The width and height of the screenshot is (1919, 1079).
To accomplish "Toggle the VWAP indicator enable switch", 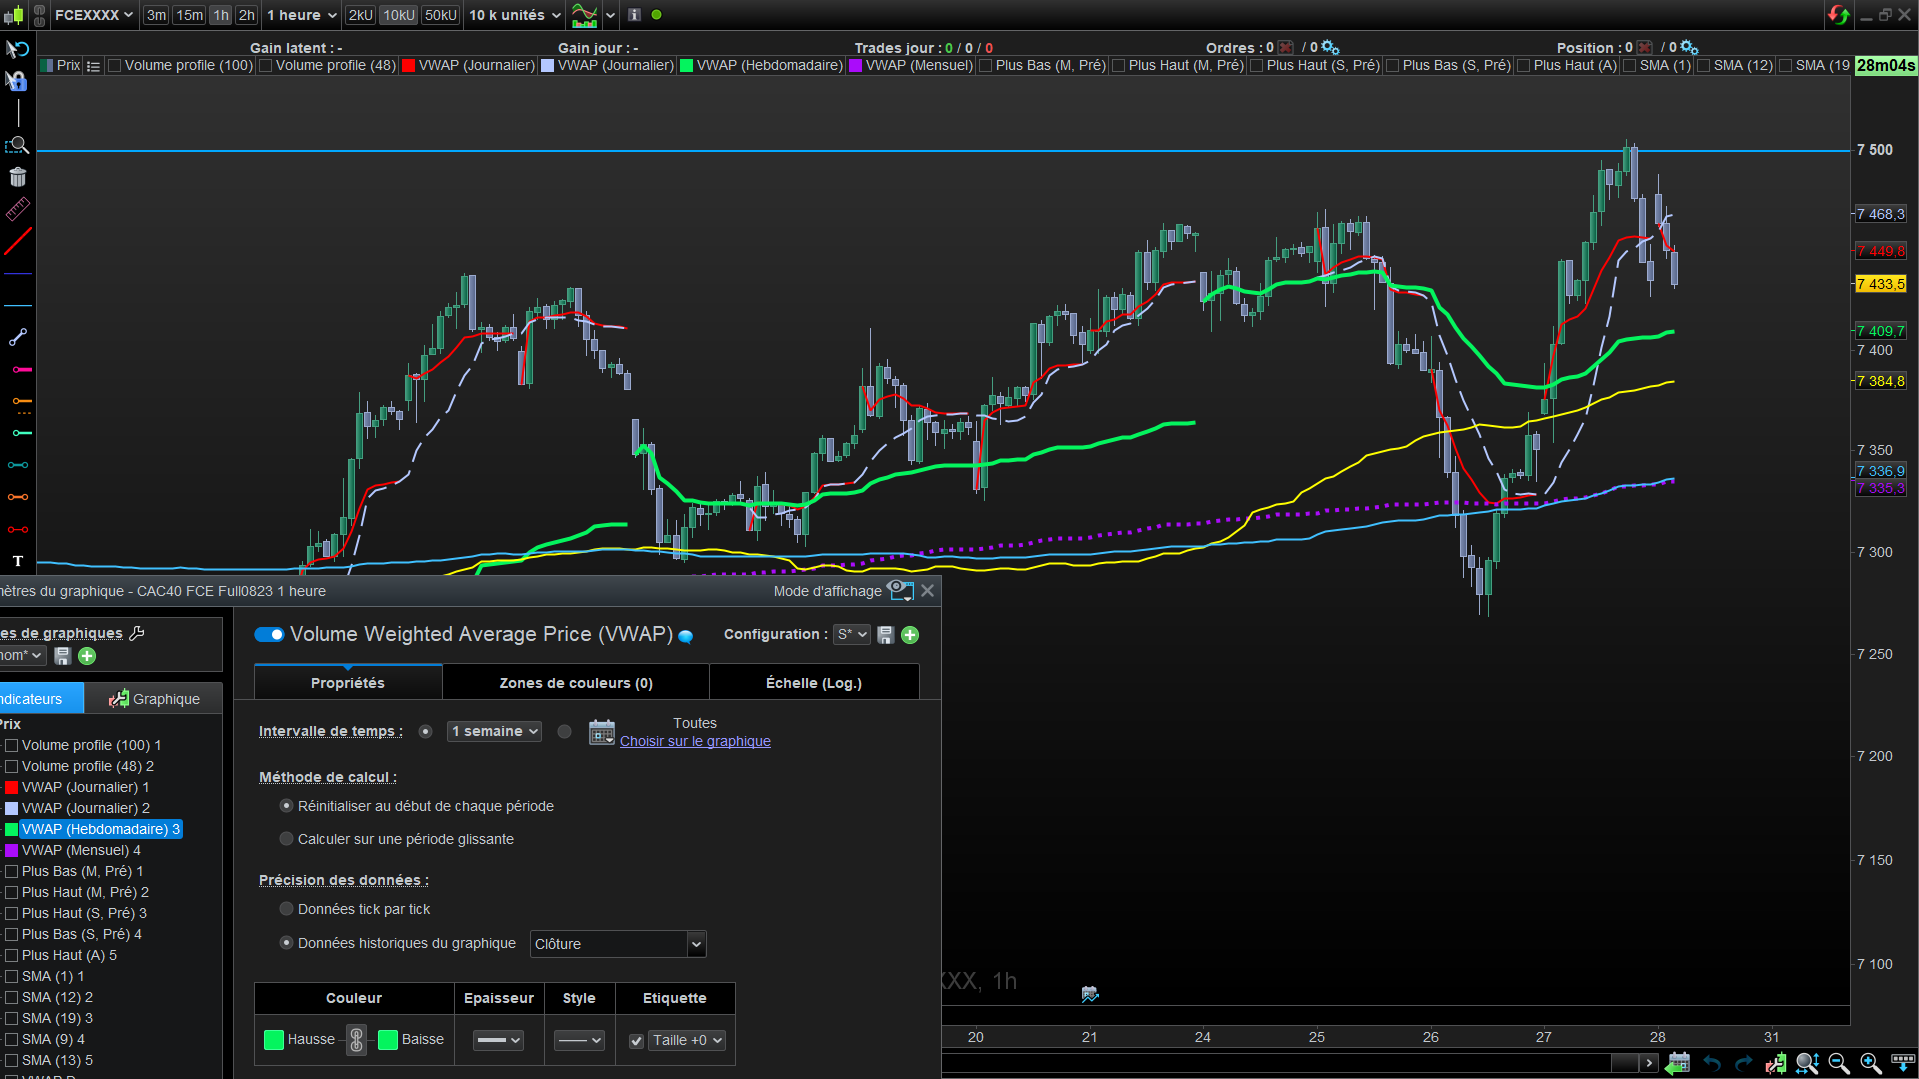I will pos(269,635).
